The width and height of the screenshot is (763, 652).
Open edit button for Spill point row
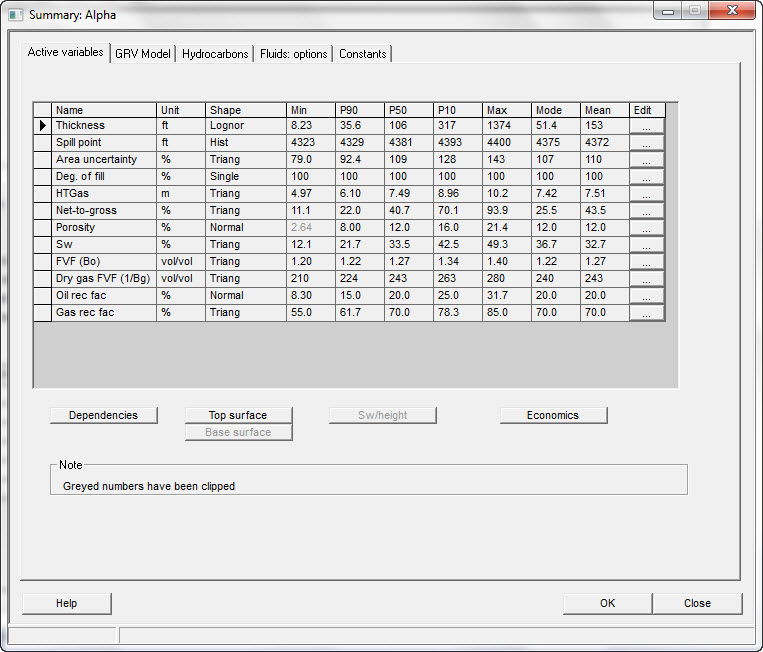[647, 143]
